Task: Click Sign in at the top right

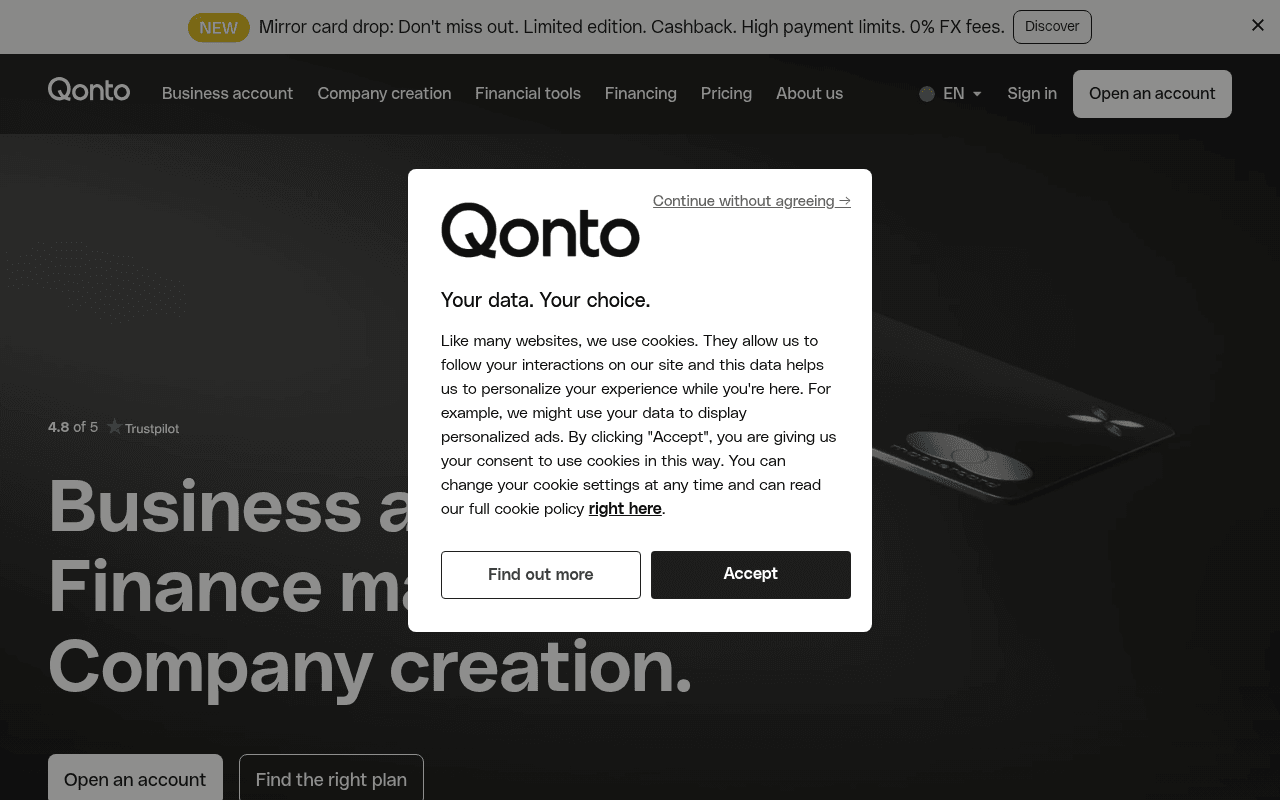Action: [1031, 93]
